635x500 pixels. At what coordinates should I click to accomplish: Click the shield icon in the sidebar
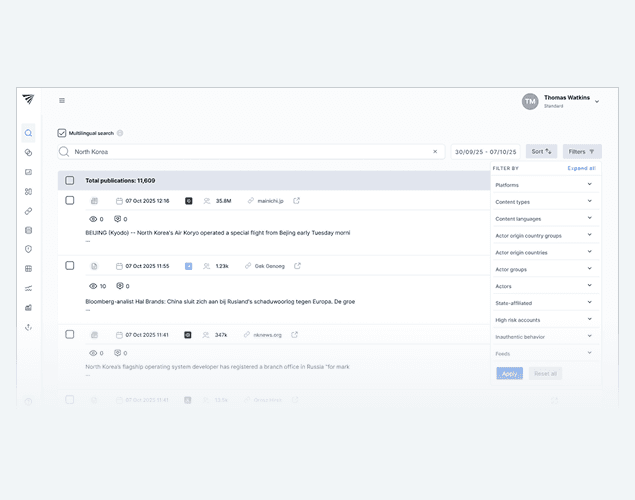(28, 249)
